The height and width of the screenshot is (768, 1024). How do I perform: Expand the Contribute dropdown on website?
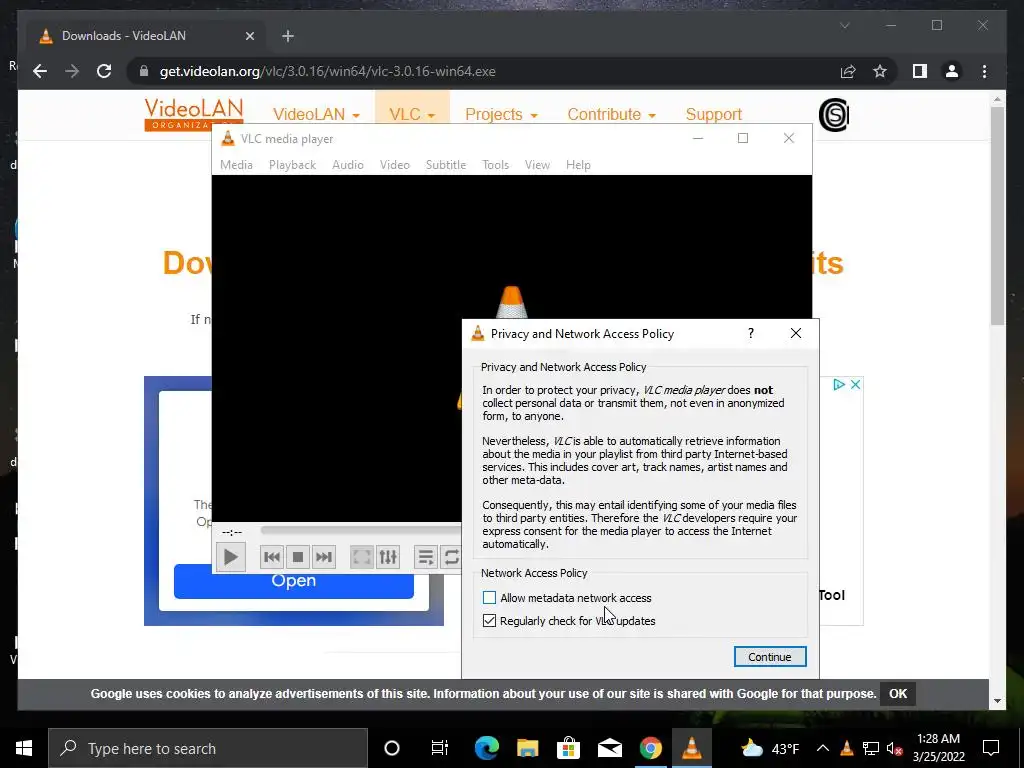[x=611, y=114]
